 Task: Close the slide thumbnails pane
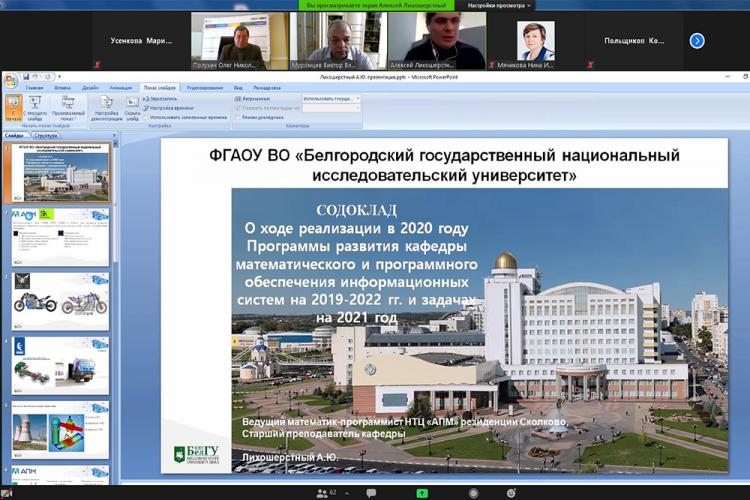114,135
